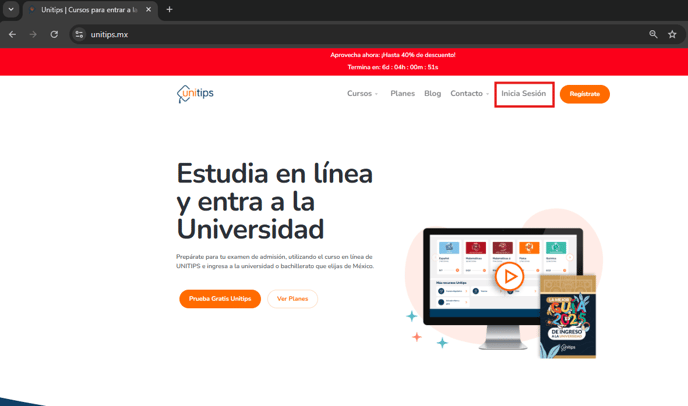Viewport: 688px width, 406px height.
Task: Open a new browser tab
Action: [169, 10]
